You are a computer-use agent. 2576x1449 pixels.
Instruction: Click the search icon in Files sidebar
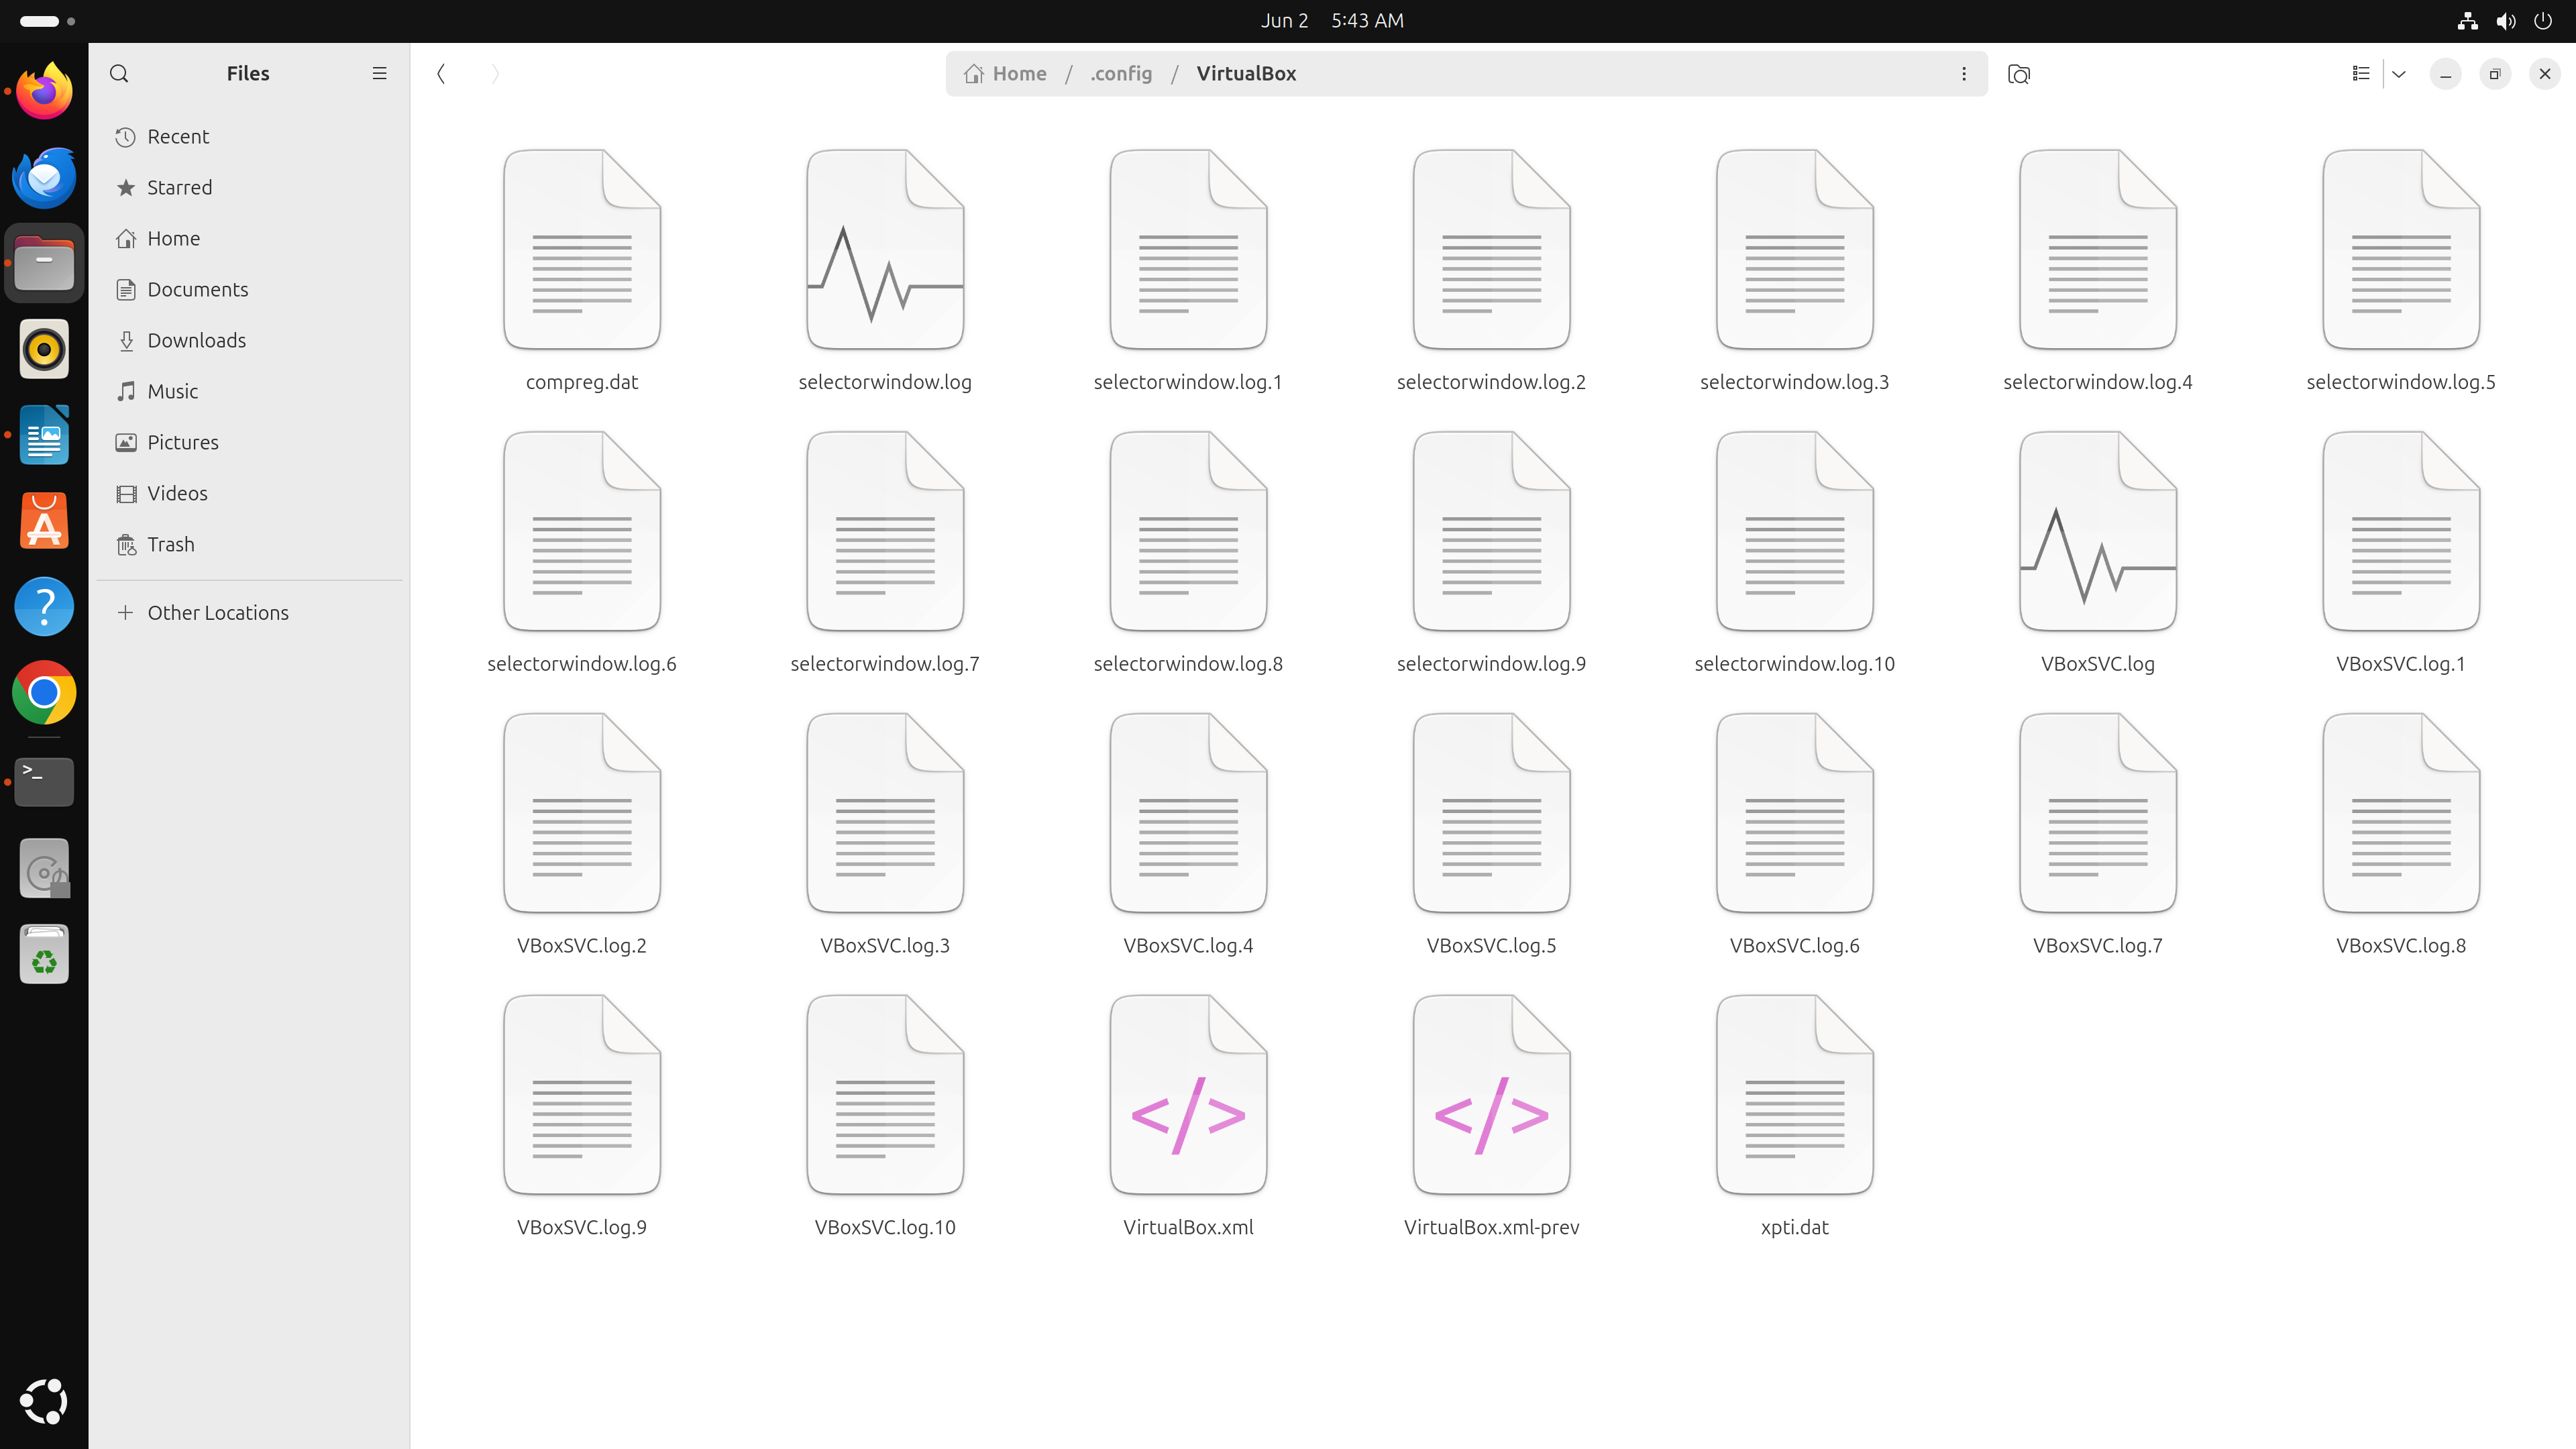pos(119,73)
